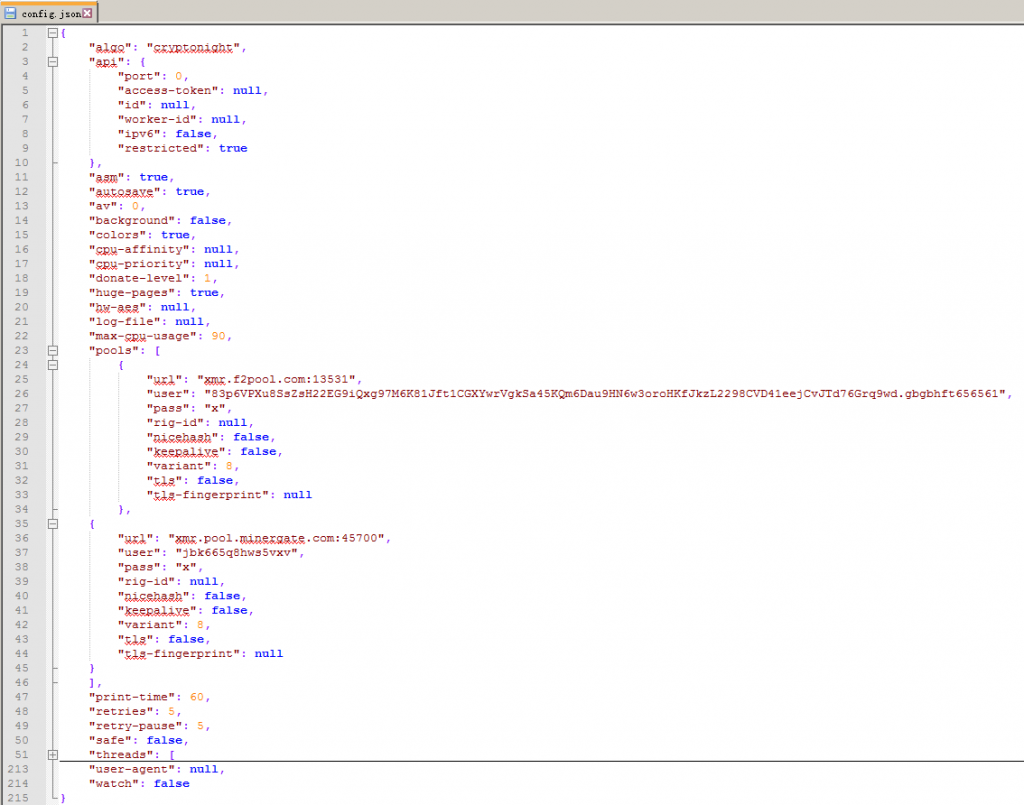Image resolution: width=1024 pixels, height=805 pixels.
Task: Collapse the first pool object at line 24
Action: click(x=52, y=365)
